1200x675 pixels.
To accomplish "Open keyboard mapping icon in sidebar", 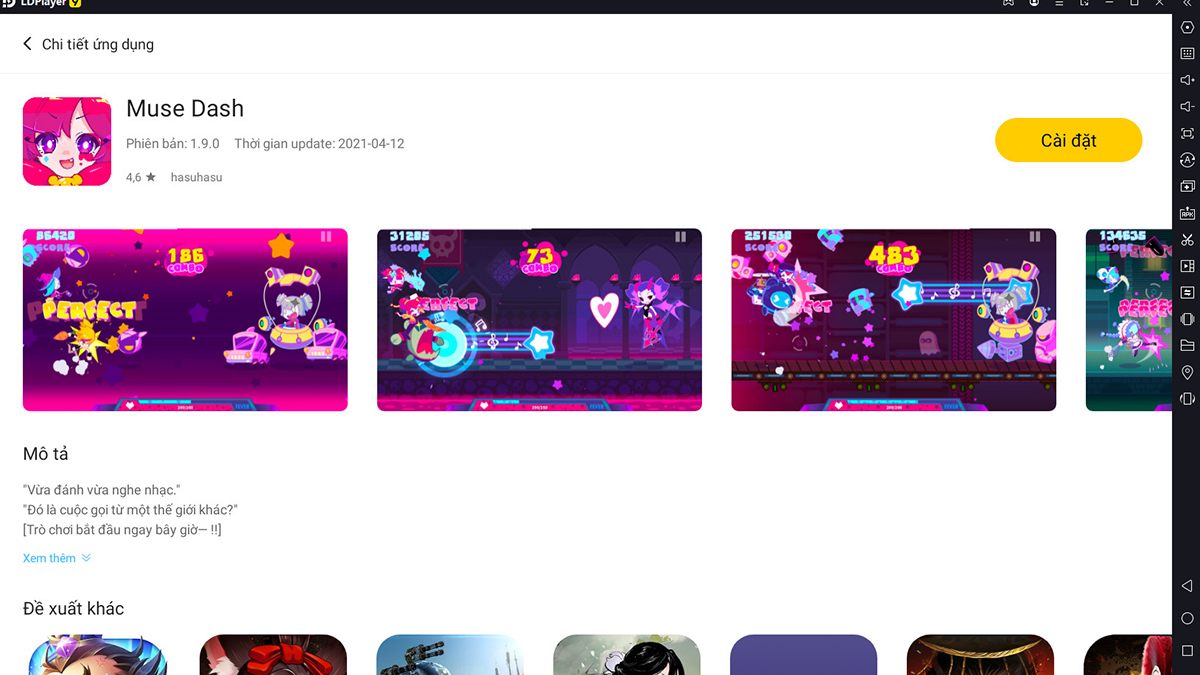I will click(x=1187, y=53).
